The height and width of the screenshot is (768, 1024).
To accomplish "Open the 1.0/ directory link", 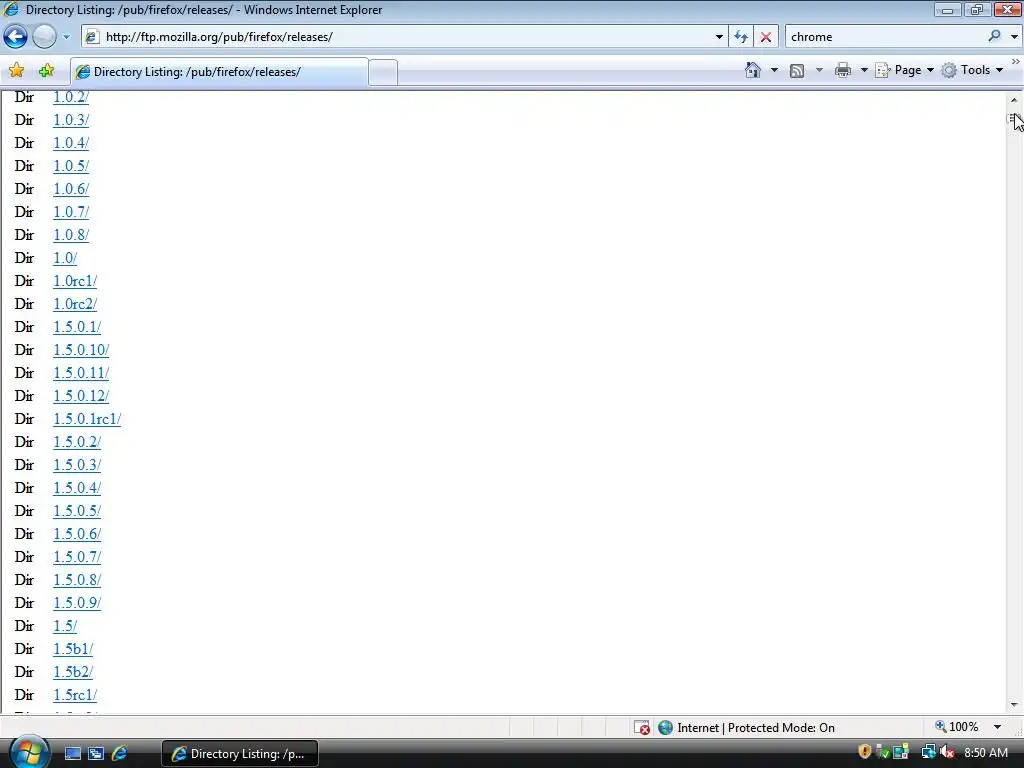I will [65, 258].
